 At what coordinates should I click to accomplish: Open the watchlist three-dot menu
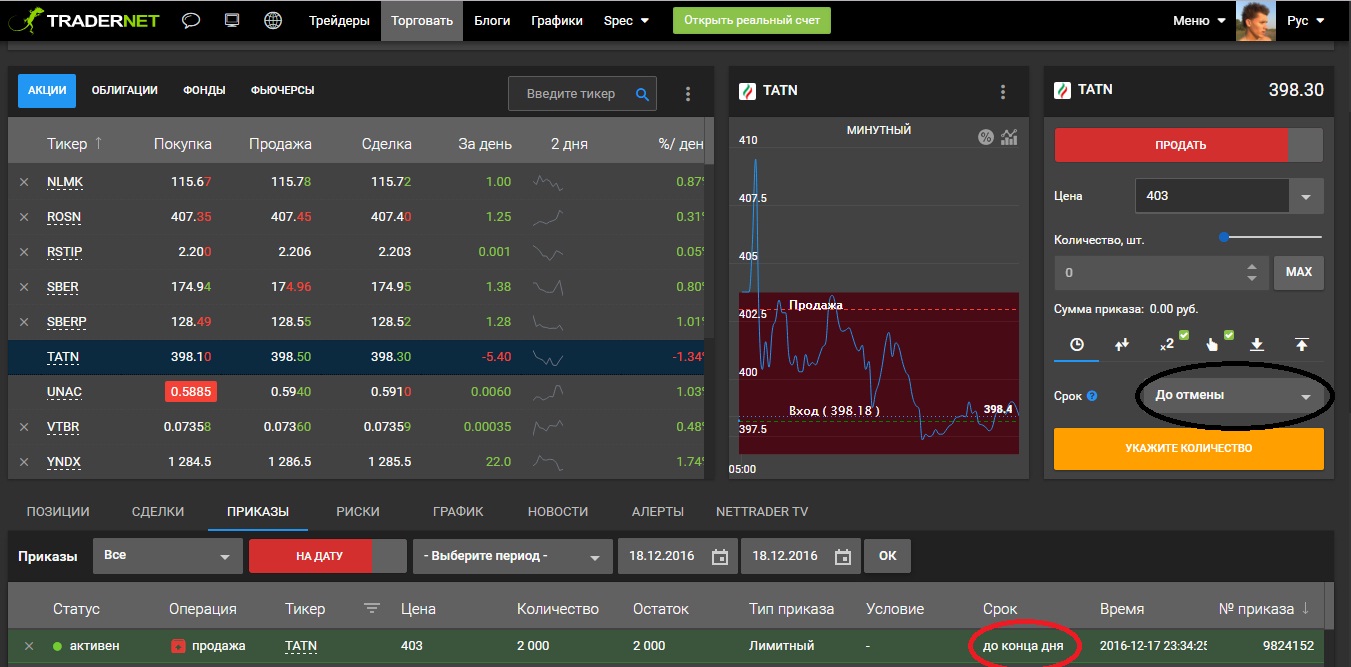(688, 94)
